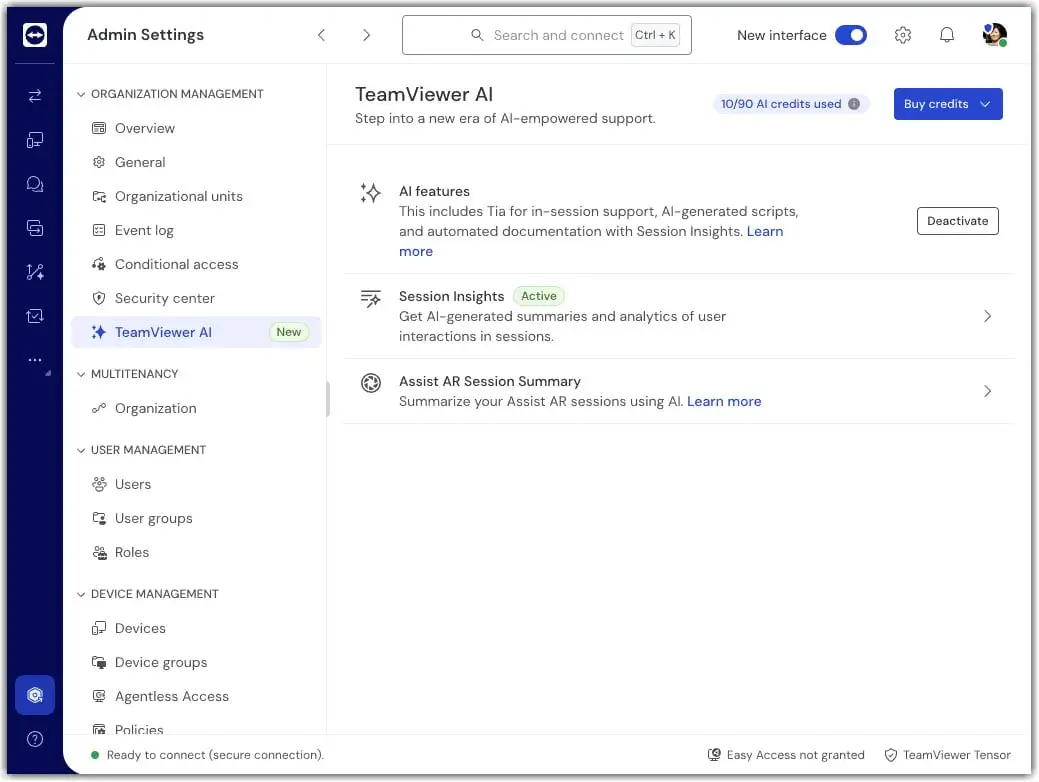Follow Learn more link under AI features
Image resolution: width=1039 pixels, height=782 pixels.
tap(765, 231)
